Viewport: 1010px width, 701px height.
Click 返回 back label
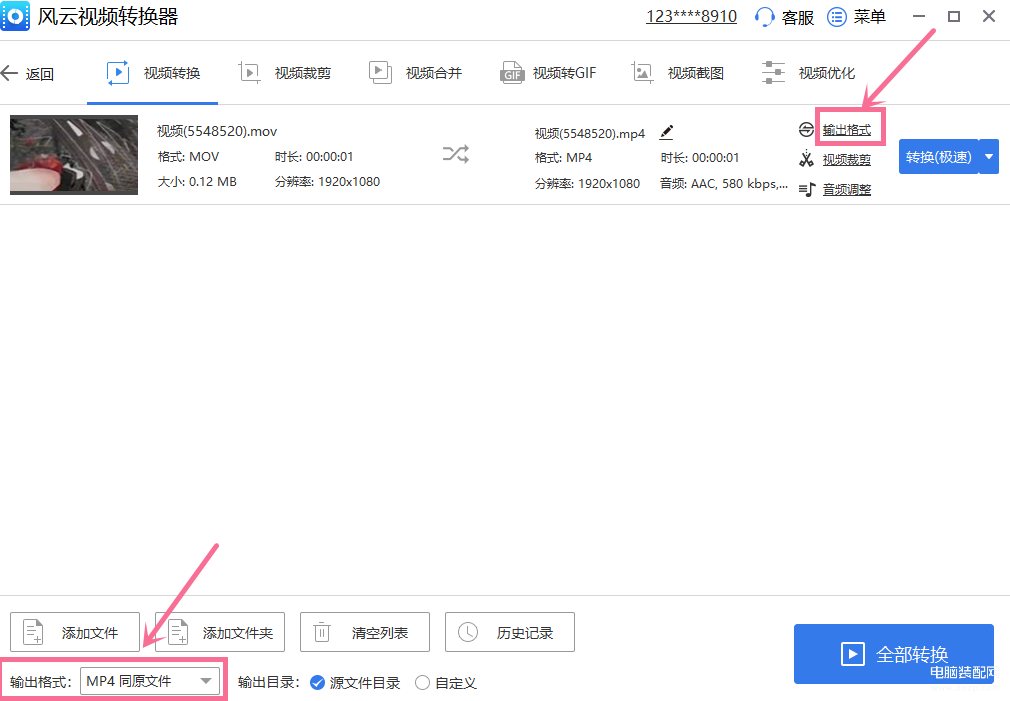[39, 74]
